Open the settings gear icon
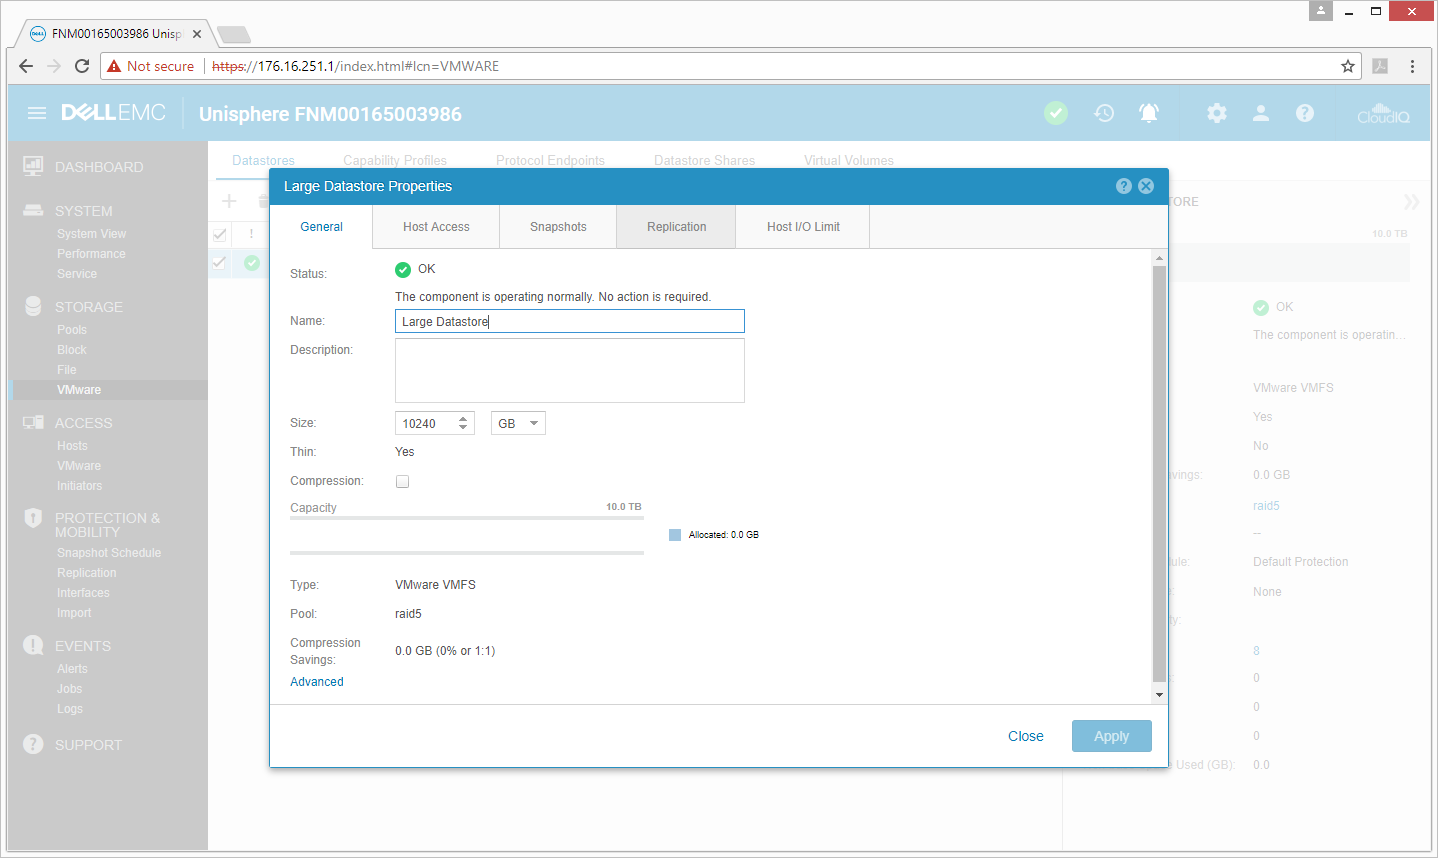 tap(1217, 113)
